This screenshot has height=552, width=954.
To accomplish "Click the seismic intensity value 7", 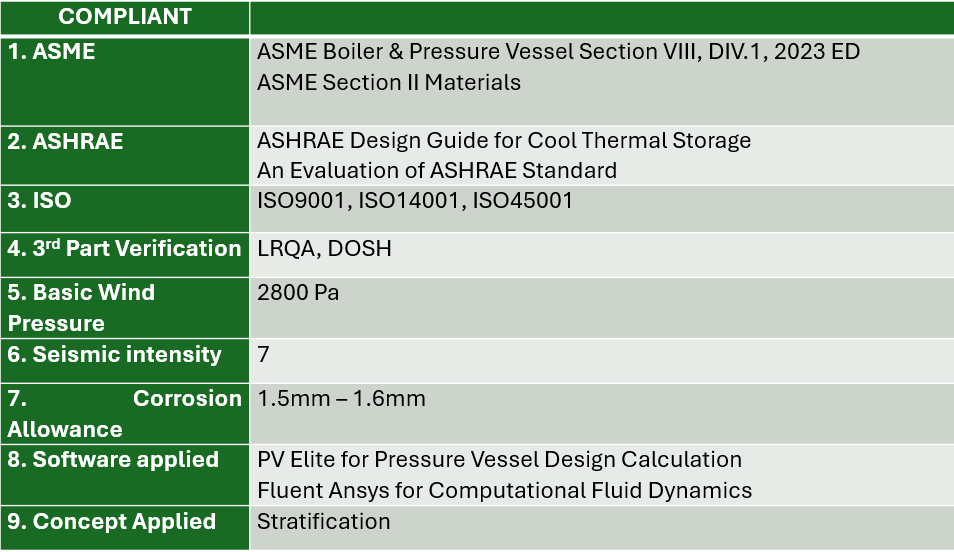I will [x=263, y=354].
